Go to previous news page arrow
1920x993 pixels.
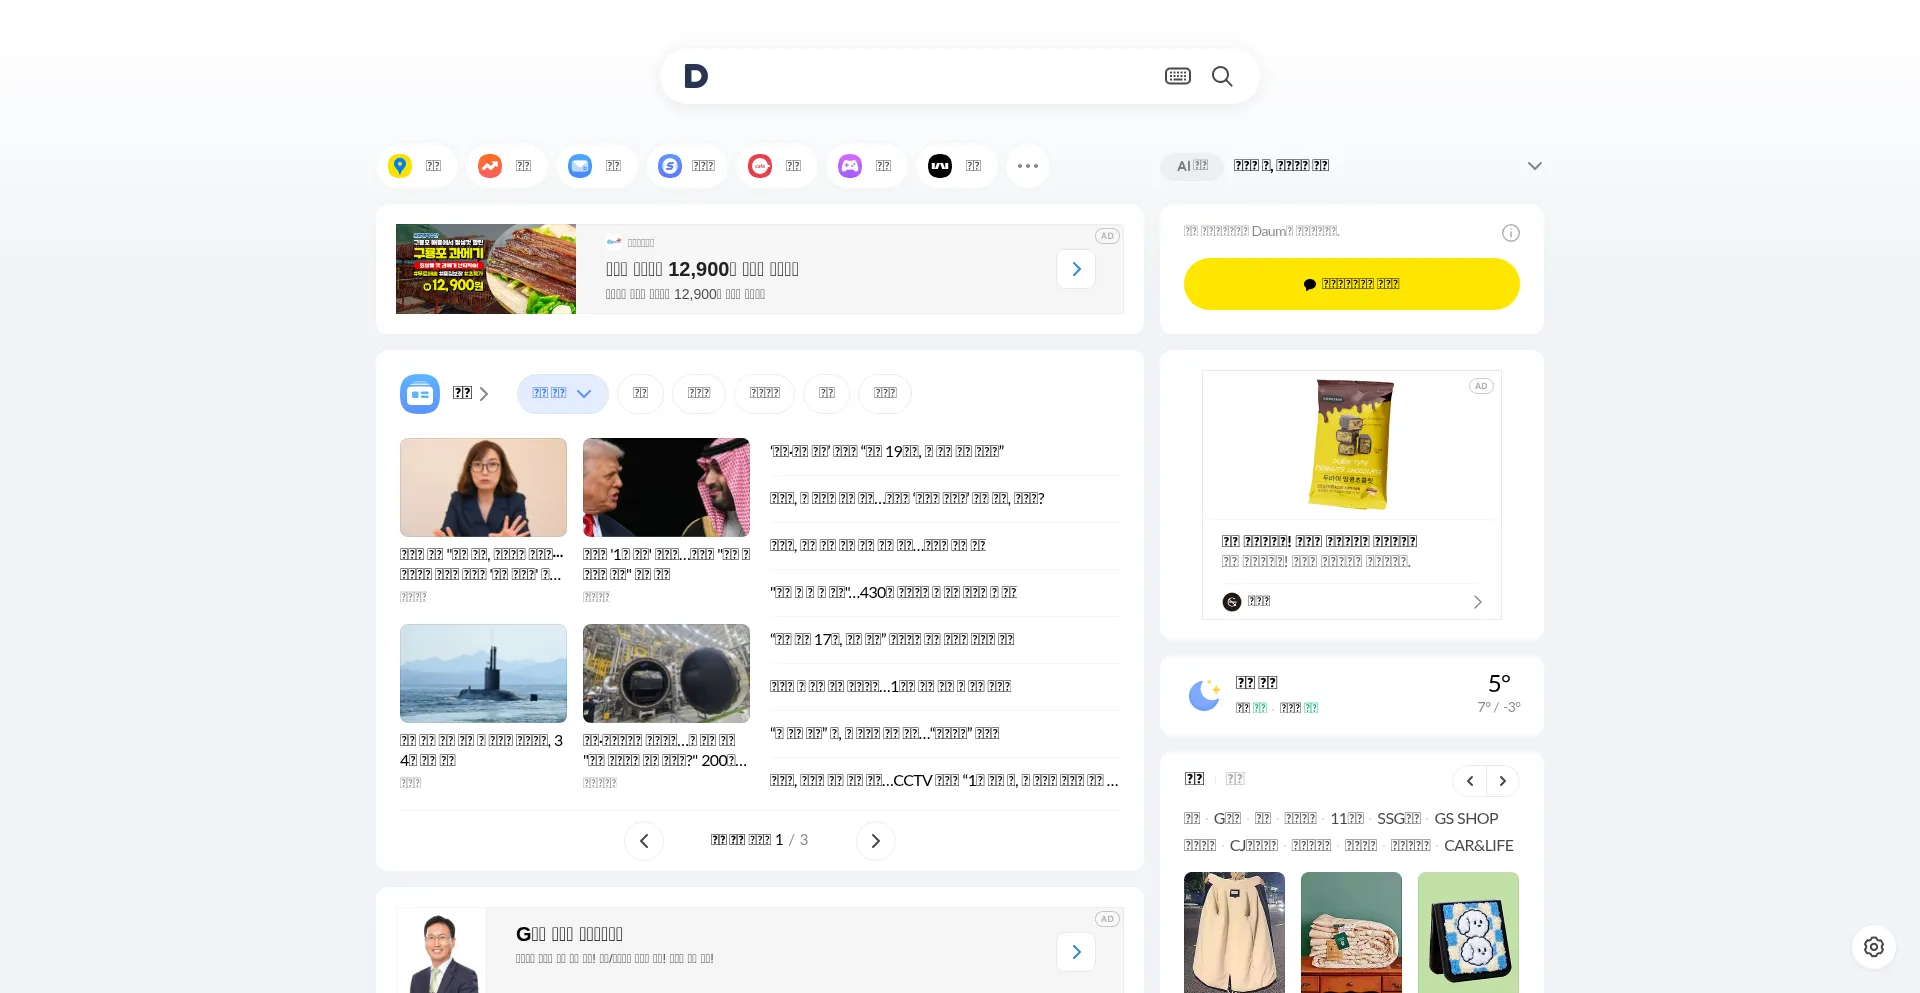tap(644, 841)
